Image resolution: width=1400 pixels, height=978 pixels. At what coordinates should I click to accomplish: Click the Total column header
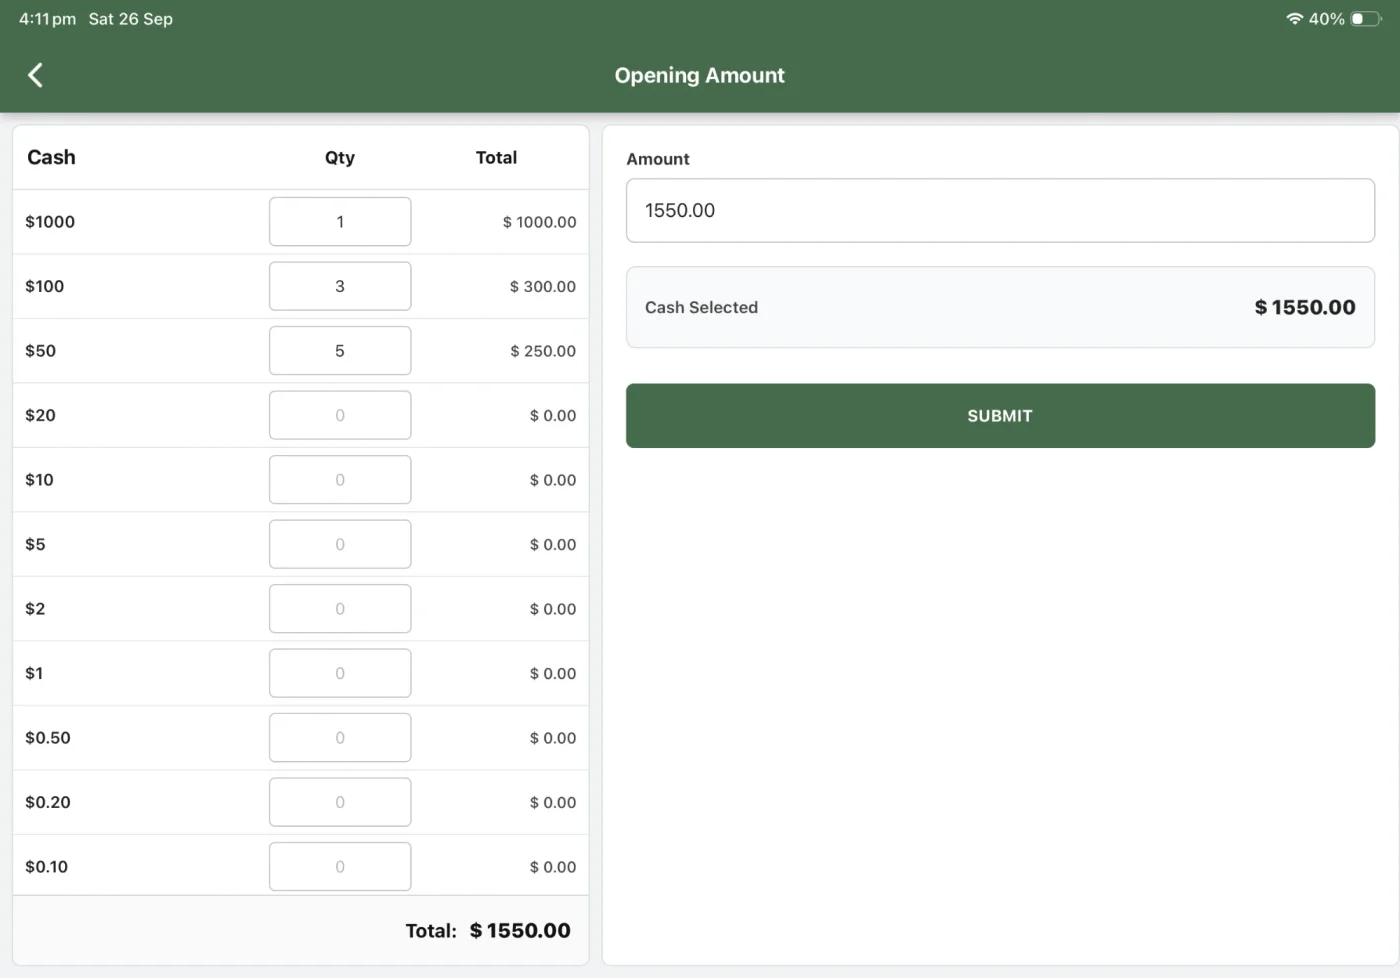coord(496,157)
